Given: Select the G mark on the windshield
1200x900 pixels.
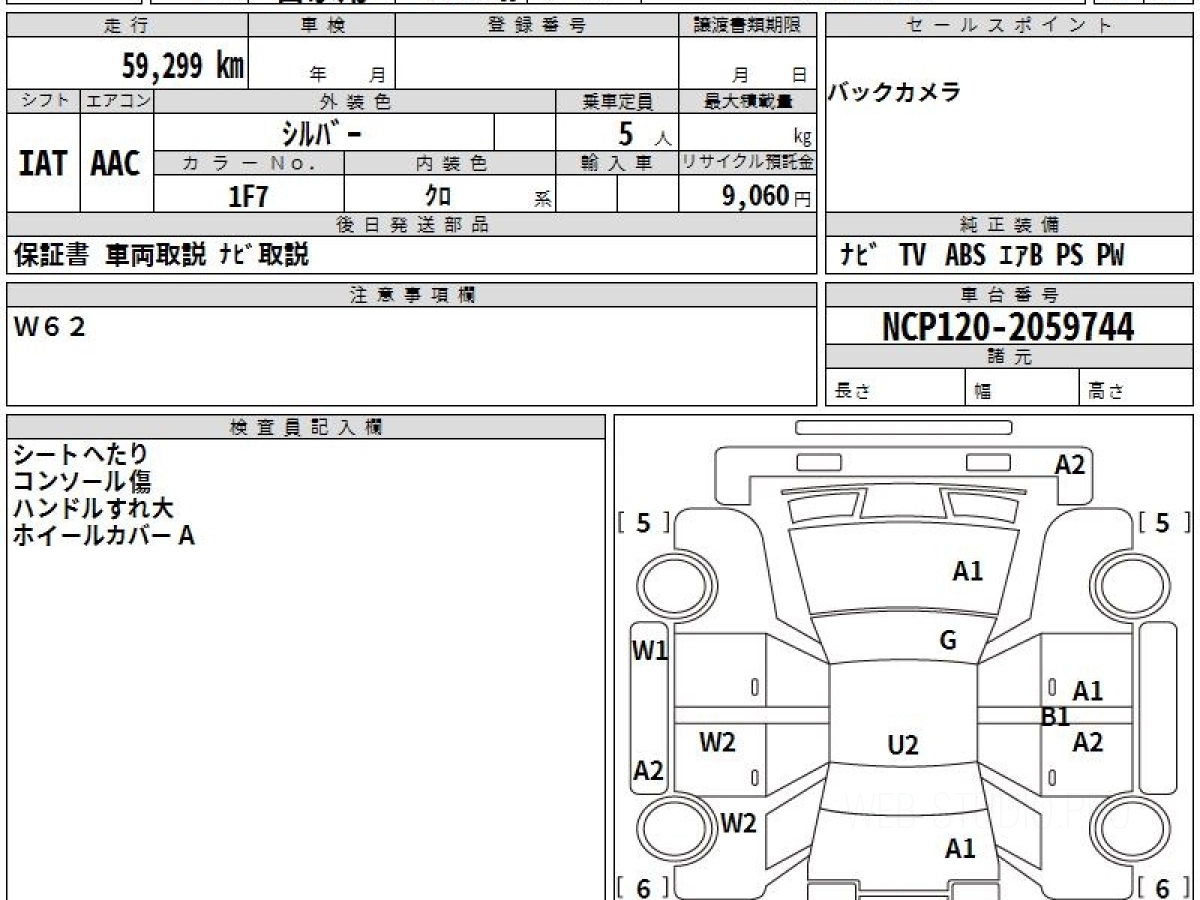Looking at the screenshot, I should click(948, 641).
